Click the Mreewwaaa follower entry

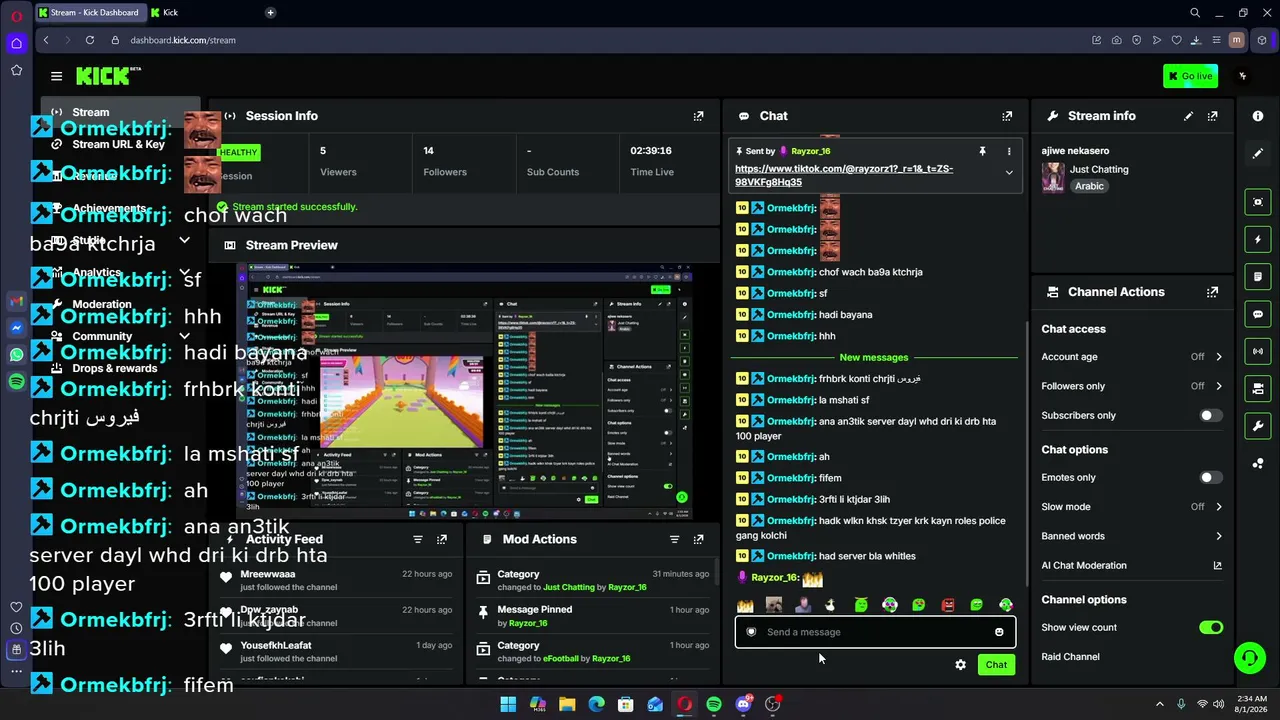(x=336, y=580)
